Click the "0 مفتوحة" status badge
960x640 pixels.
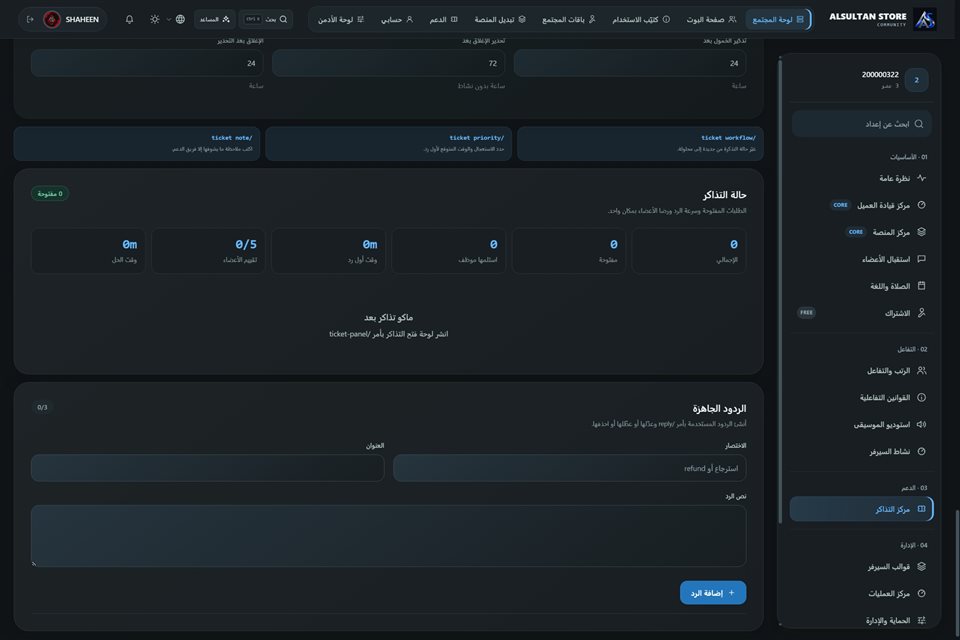click(x=50, y=194)
